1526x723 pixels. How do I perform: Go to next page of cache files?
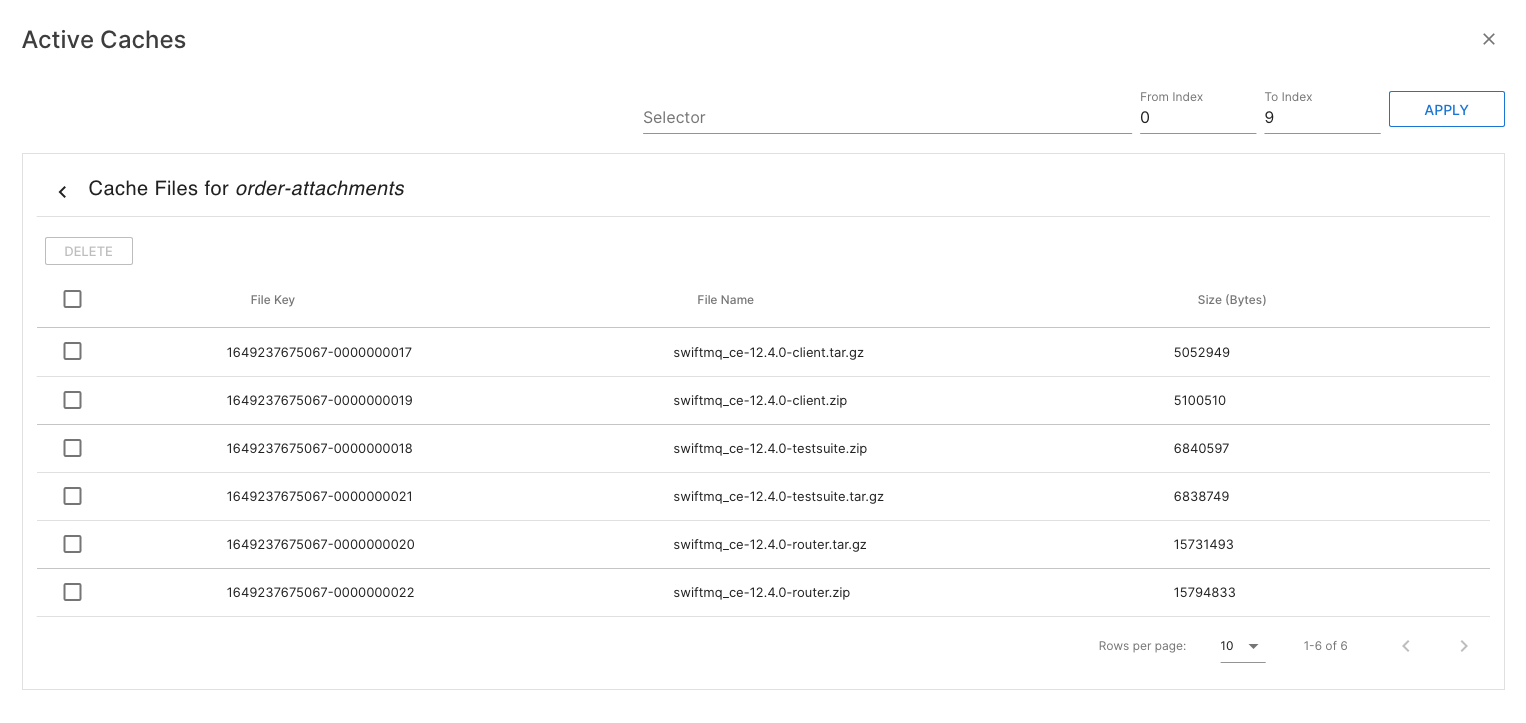click(x=1463, y=646)
